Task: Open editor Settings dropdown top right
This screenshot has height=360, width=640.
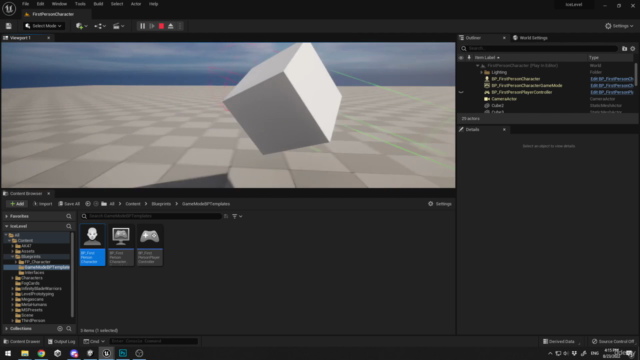Action: [x=619, y=26]
